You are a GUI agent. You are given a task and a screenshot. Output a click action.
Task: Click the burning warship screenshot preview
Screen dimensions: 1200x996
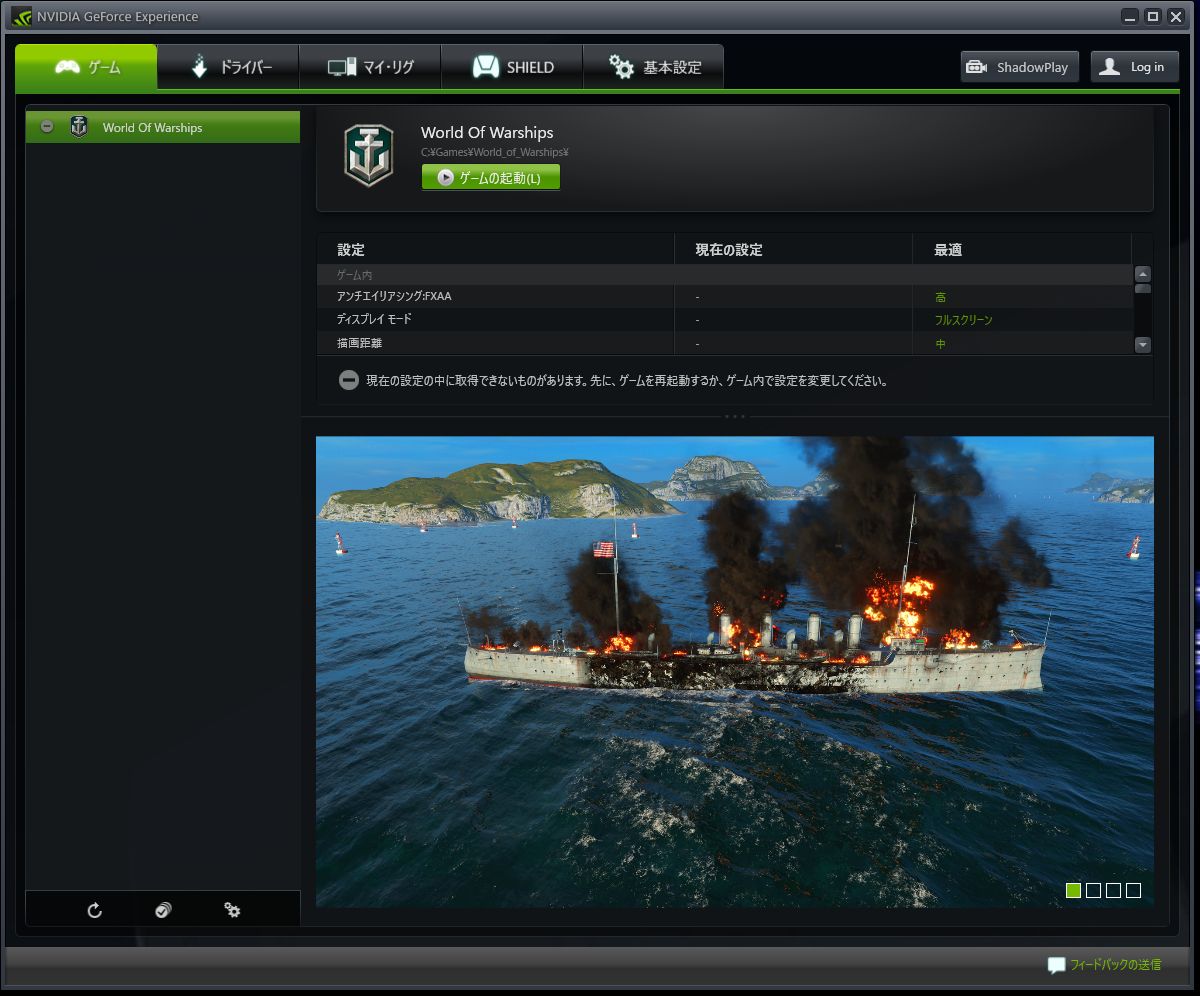click(x=735, y=672)
